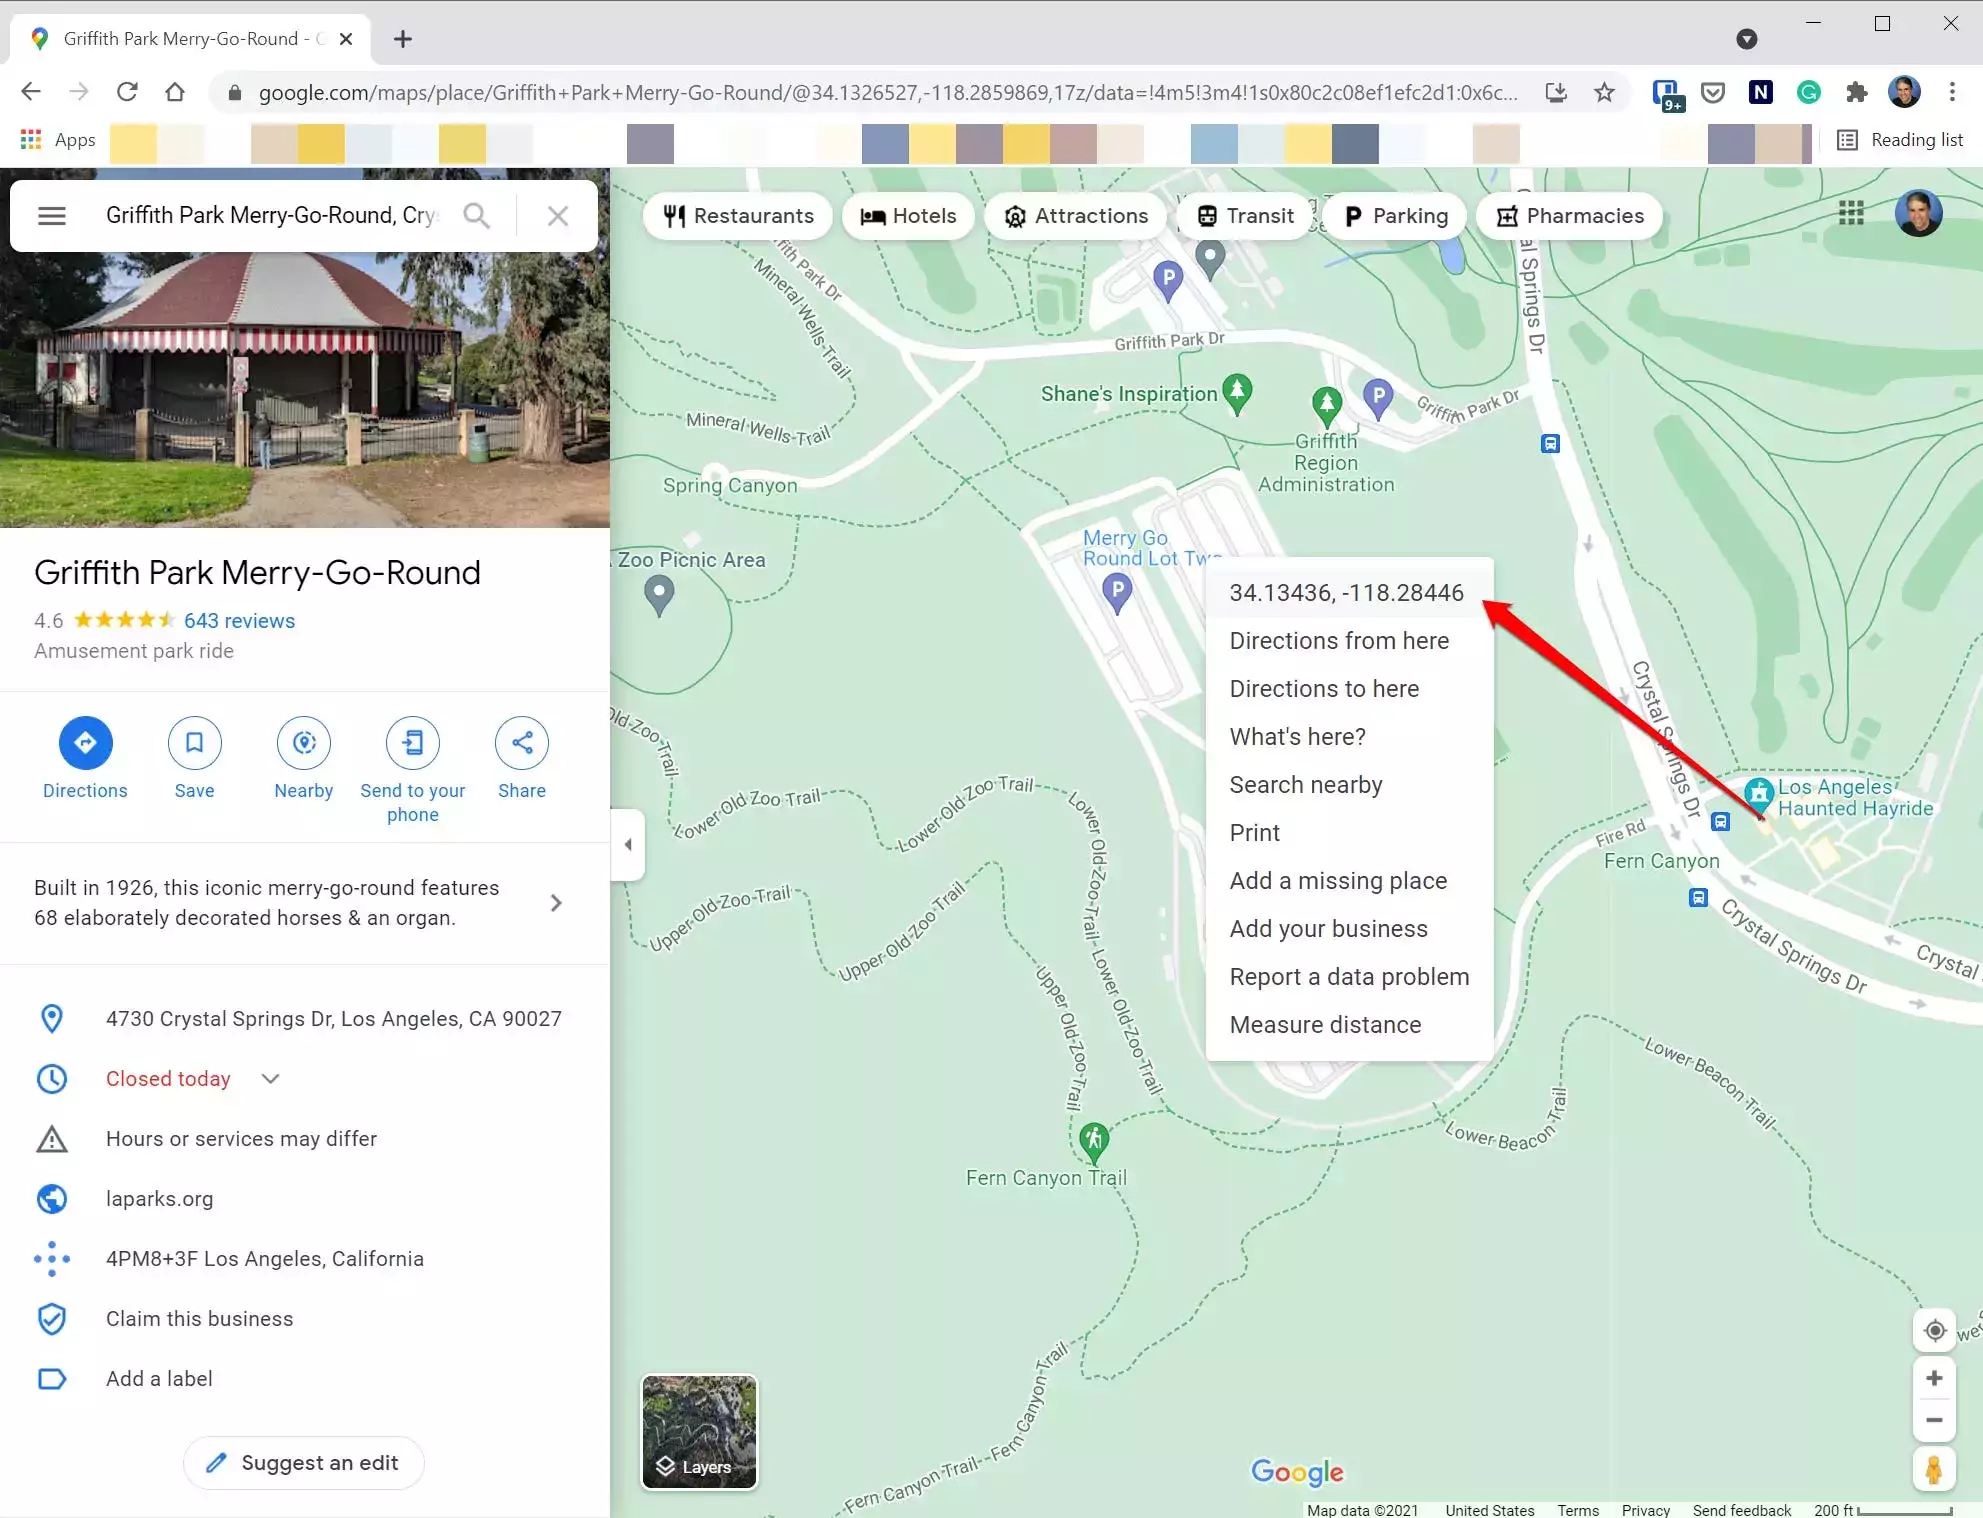
Task: Click the browser home icon
Action: (175, 92)
